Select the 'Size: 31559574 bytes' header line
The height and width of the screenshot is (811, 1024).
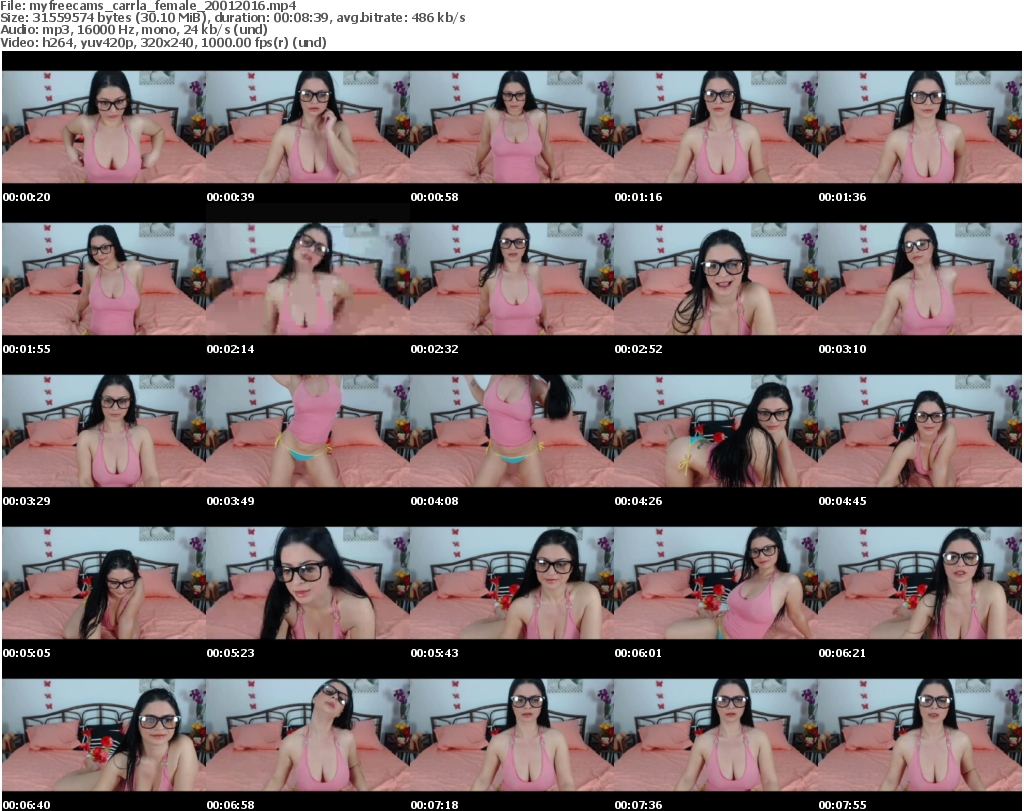click(x=233, y=18)
